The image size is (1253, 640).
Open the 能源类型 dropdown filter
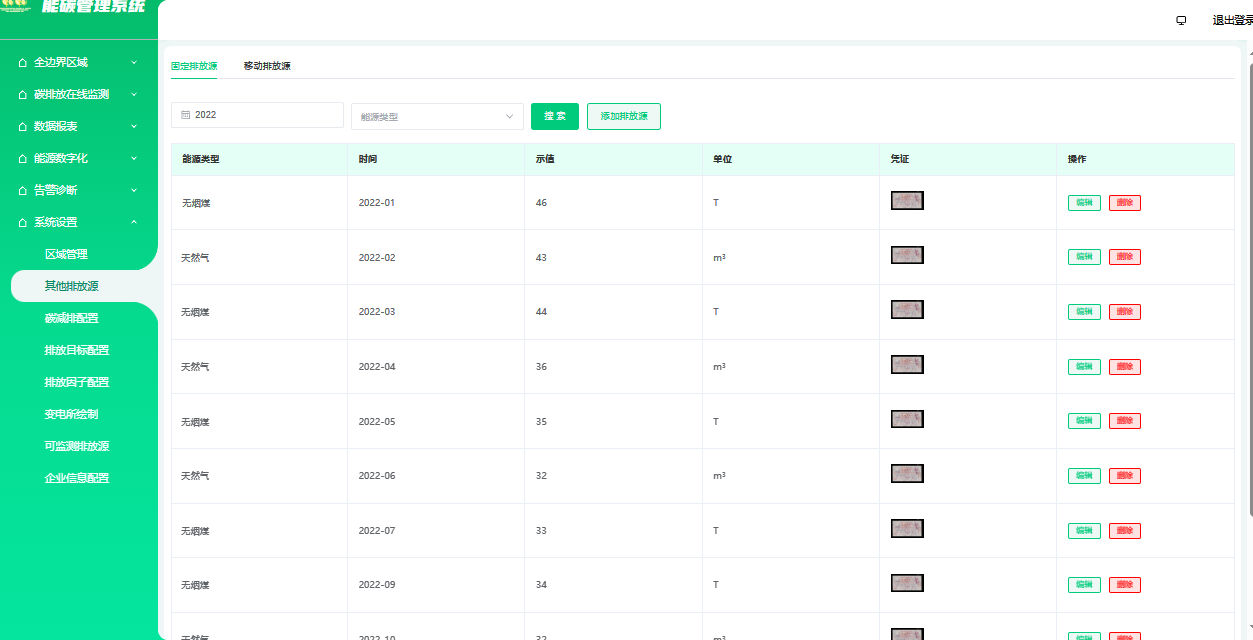pyautogui.click(x=437, y=117)
